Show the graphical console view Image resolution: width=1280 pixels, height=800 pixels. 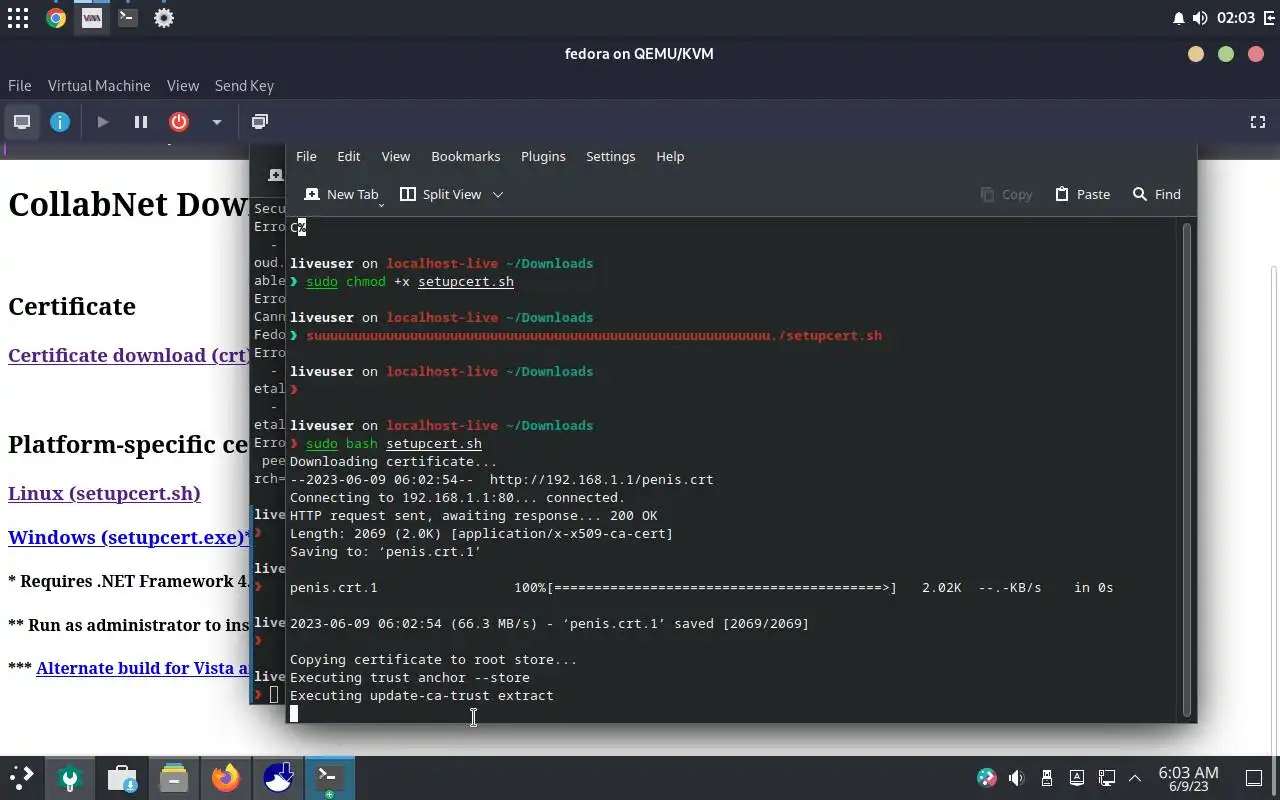(22, 122)
